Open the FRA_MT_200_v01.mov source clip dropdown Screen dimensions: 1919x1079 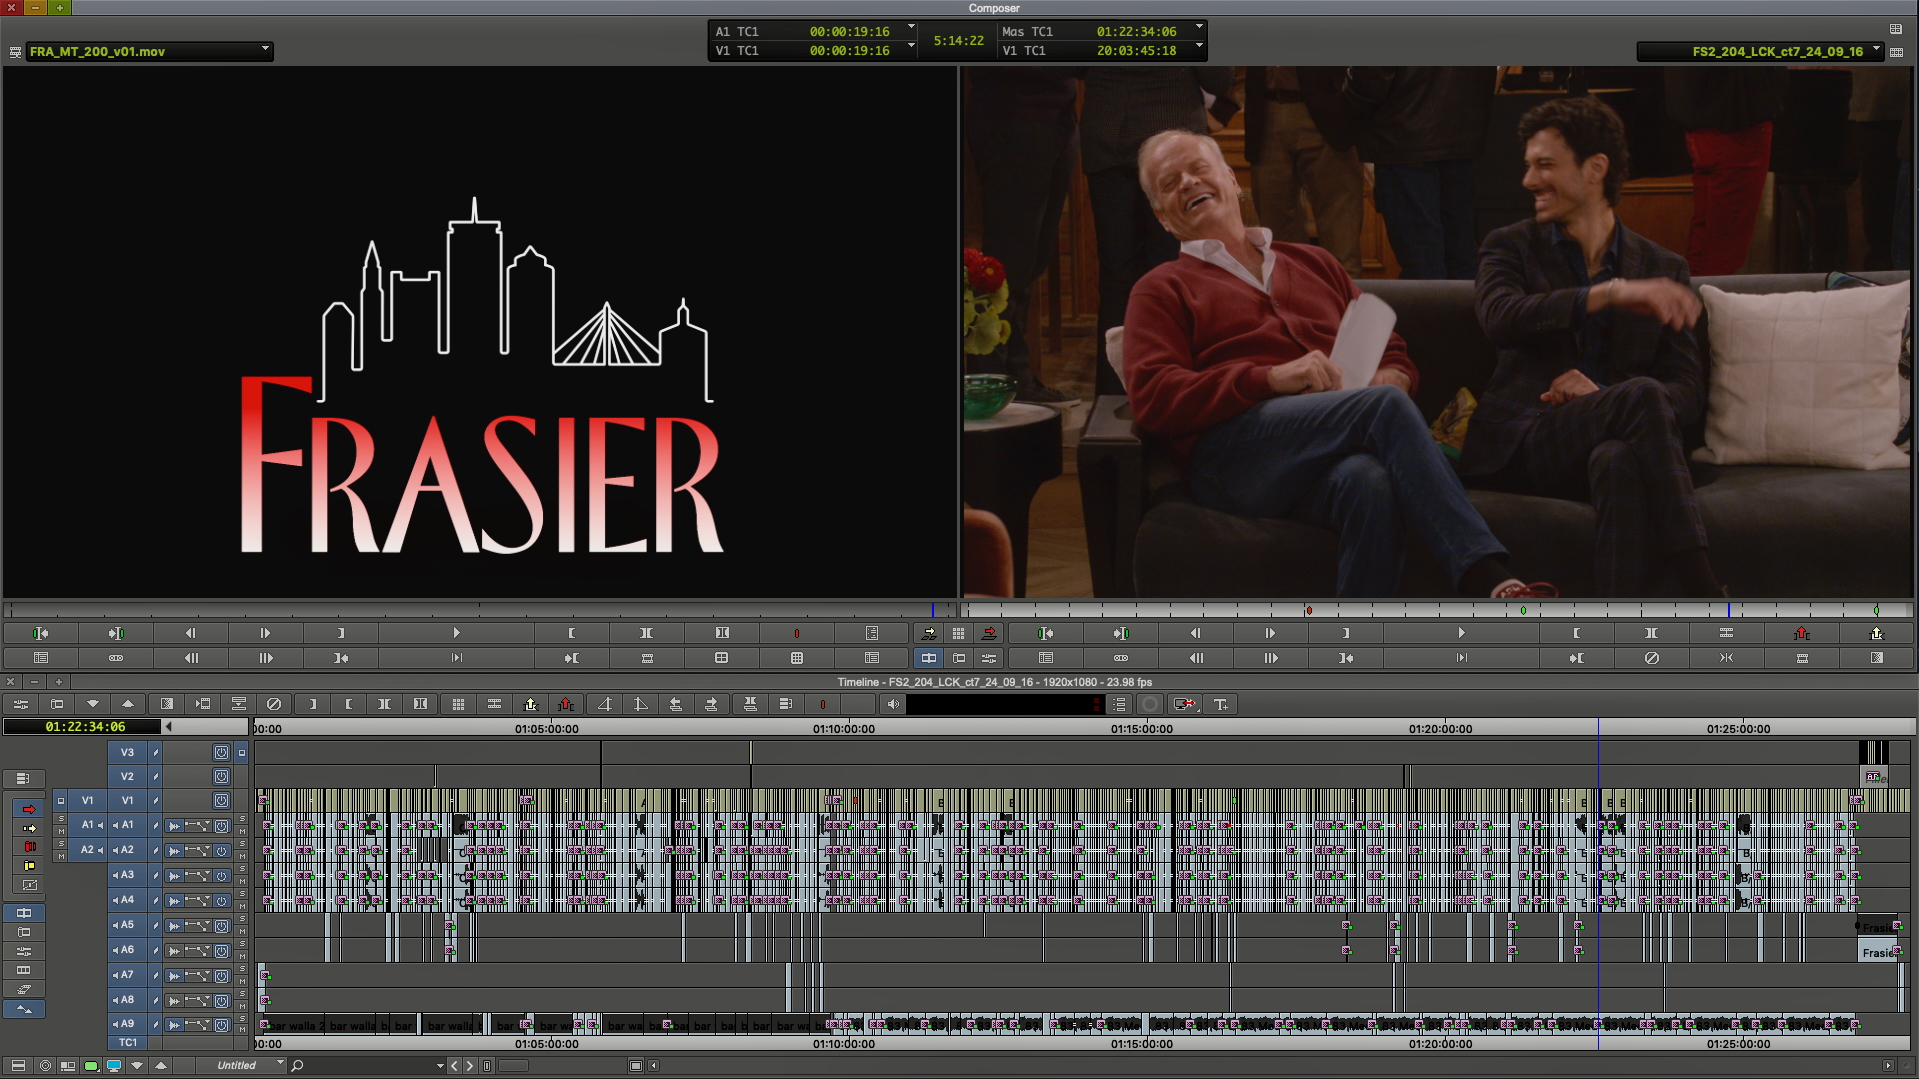[x=265, y=50]
